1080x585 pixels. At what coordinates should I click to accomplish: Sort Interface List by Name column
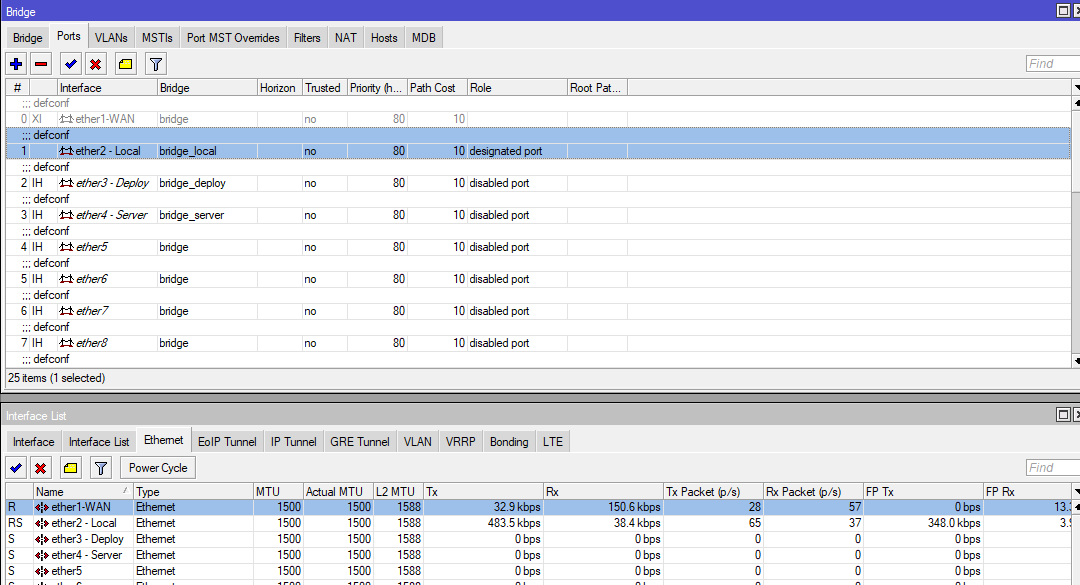(83, 491)
